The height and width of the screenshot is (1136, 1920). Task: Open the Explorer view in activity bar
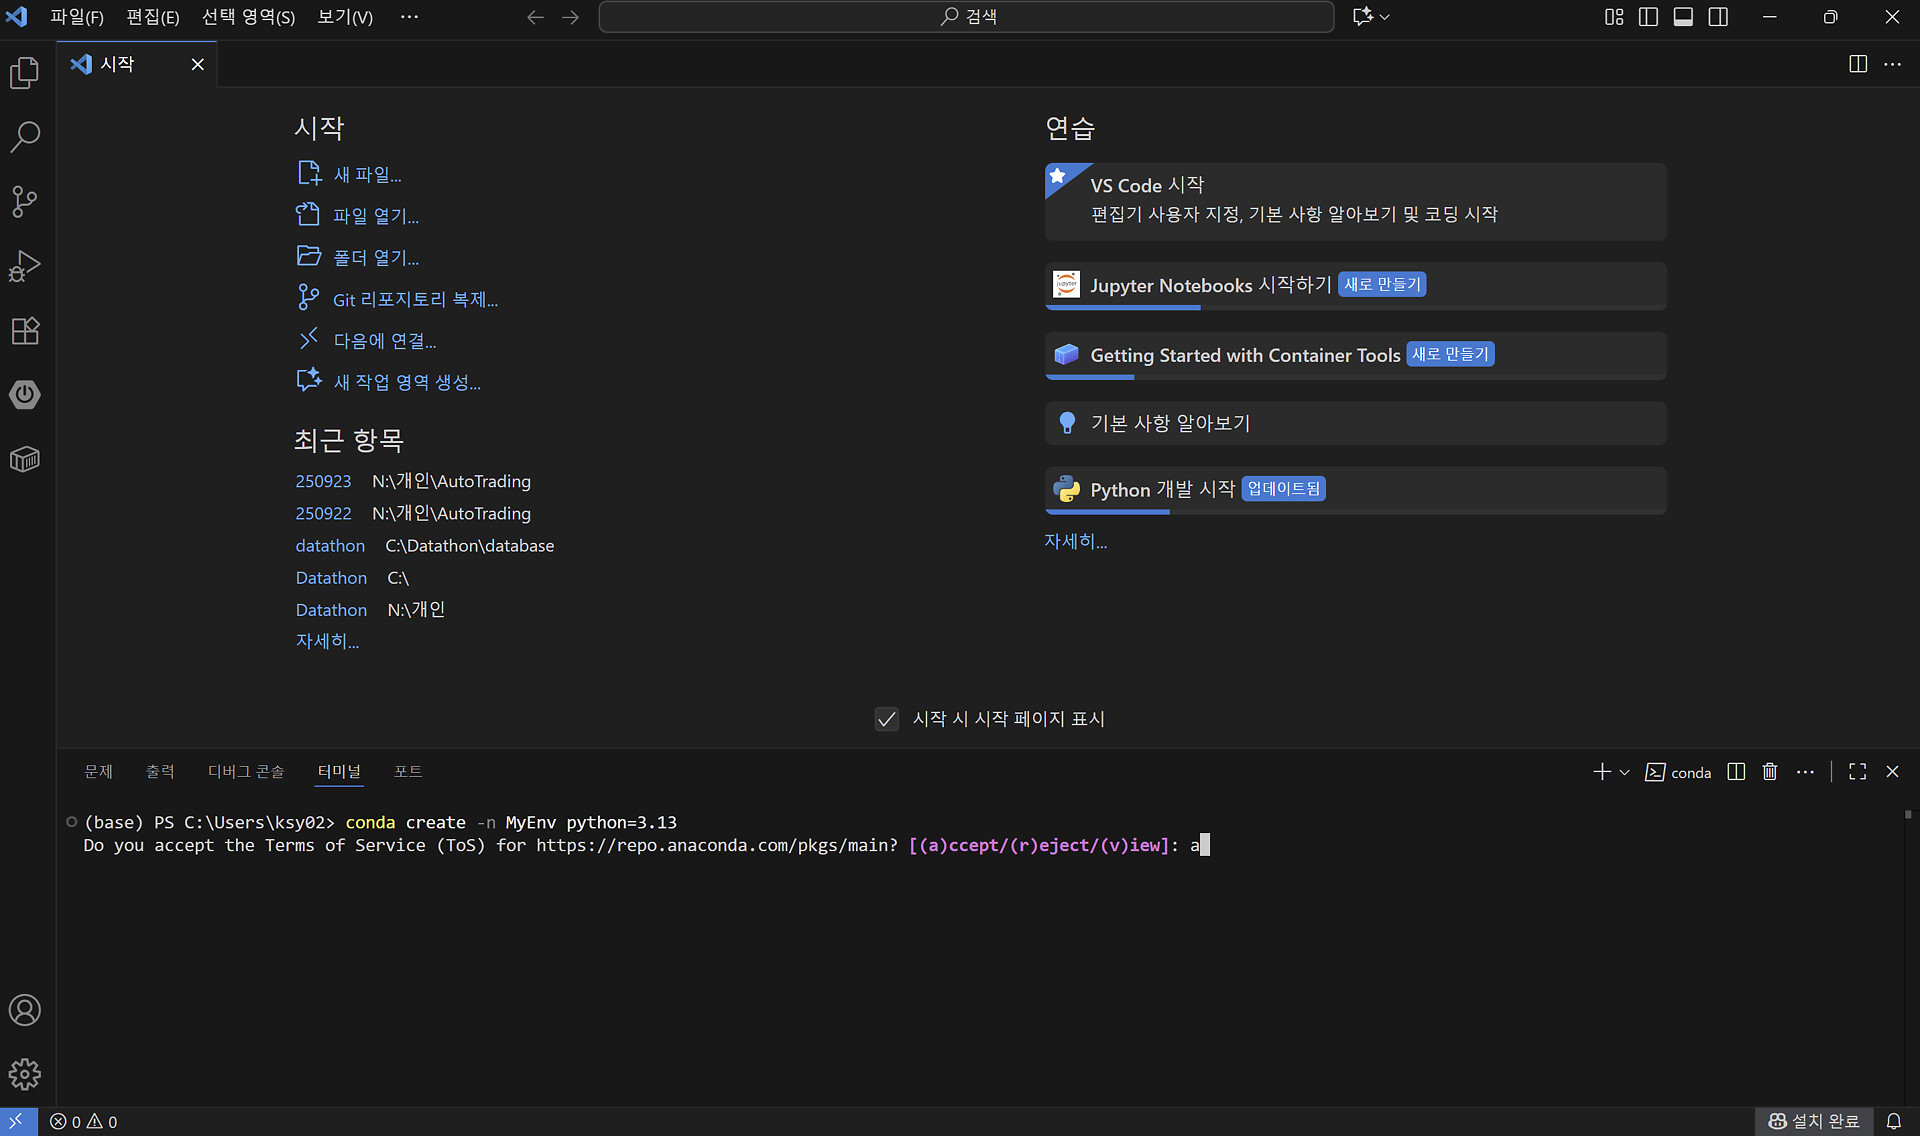tap(25, 73)
